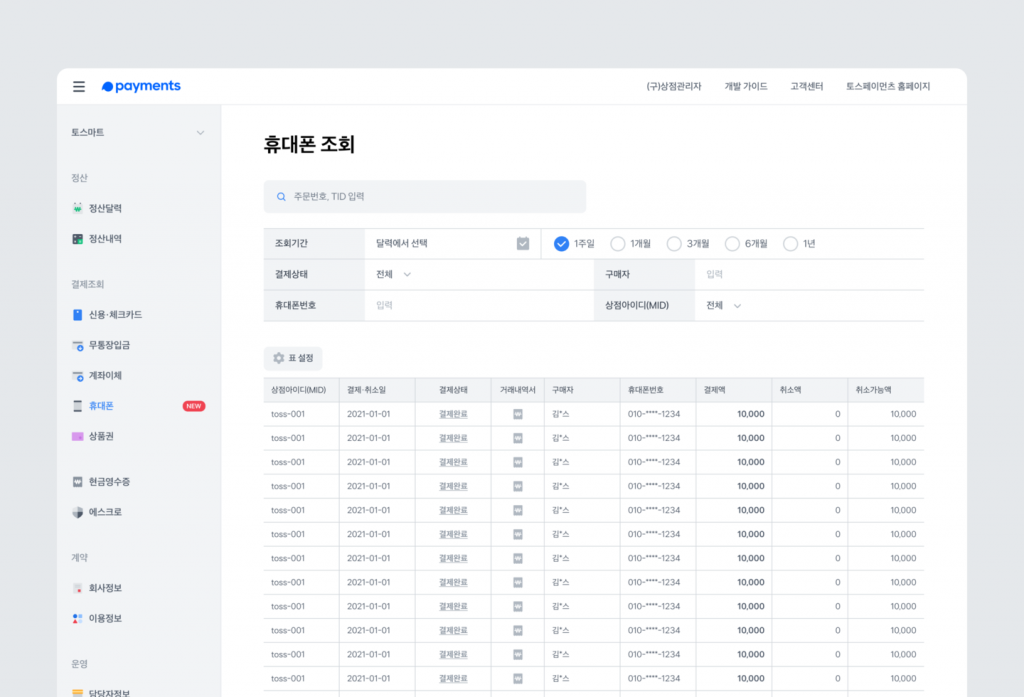
Task: Click the 표 설정 button
Action: click(x=293, y=358)
